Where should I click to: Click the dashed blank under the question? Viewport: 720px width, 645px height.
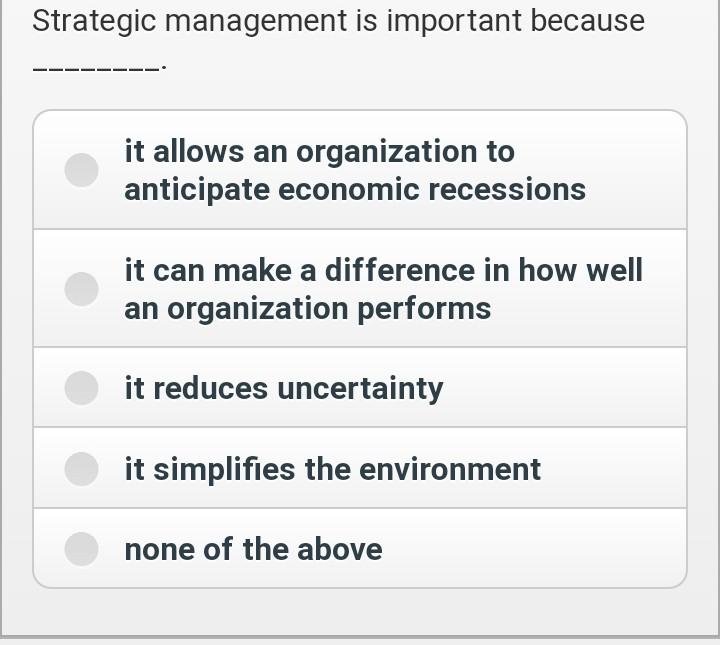pyautogui.click(x=98, y=69)
